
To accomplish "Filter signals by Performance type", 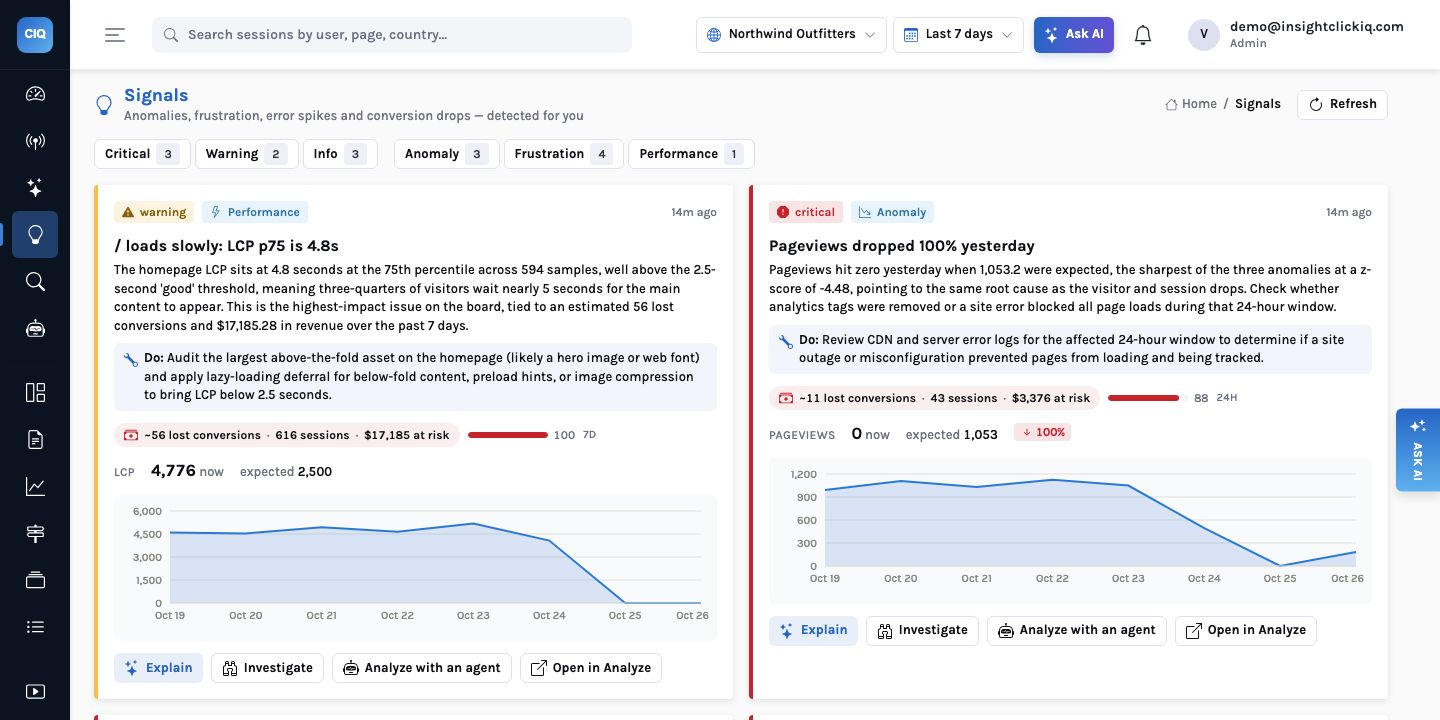I will point(691,154).
